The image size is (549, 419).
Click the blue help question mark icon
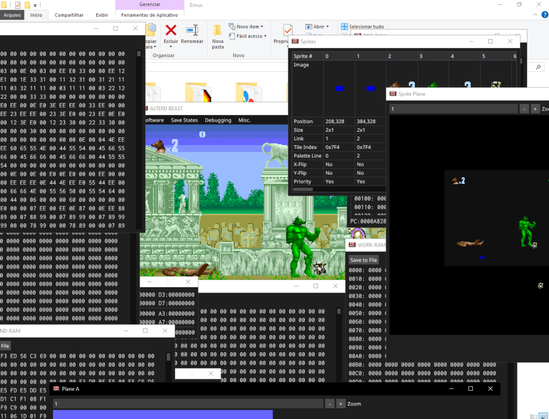click(x=545, y=15)
